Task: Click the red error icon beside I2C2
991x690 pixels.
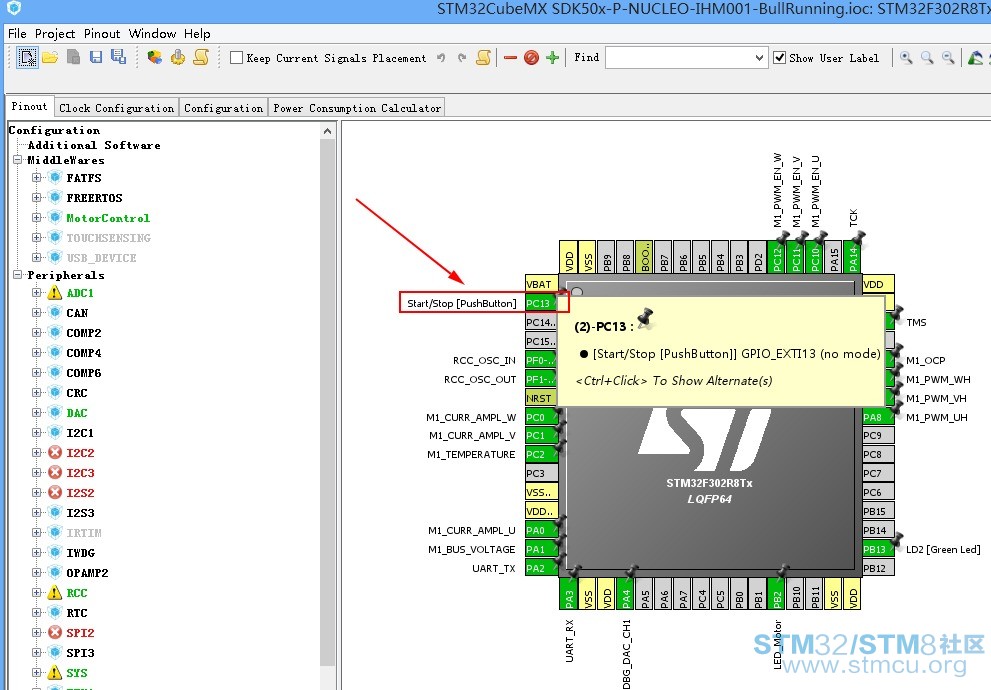Action: coord(55,452)
